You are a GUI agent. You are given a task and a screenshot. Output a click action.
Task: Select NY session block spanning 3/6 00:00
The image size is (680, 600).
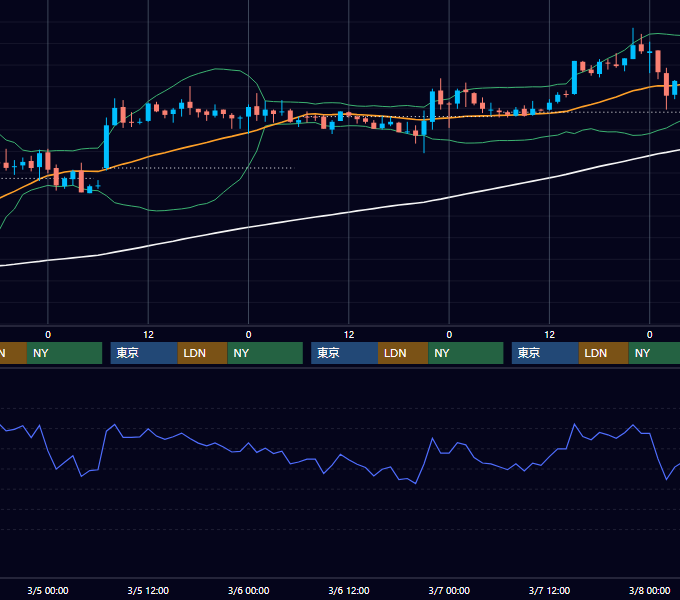tap(265, 353)
